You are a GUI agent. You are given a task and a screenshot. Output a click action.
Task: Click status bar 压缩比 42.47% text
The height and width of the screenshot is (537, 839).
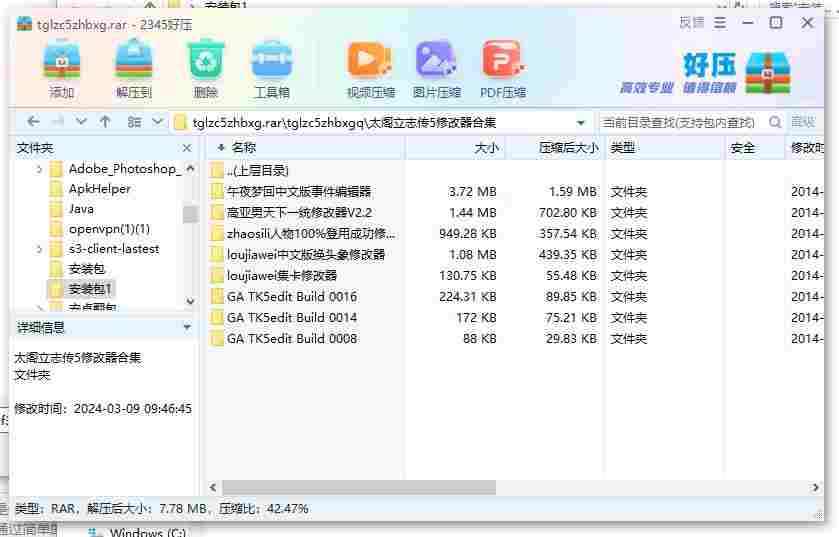(x=263, y=508)
